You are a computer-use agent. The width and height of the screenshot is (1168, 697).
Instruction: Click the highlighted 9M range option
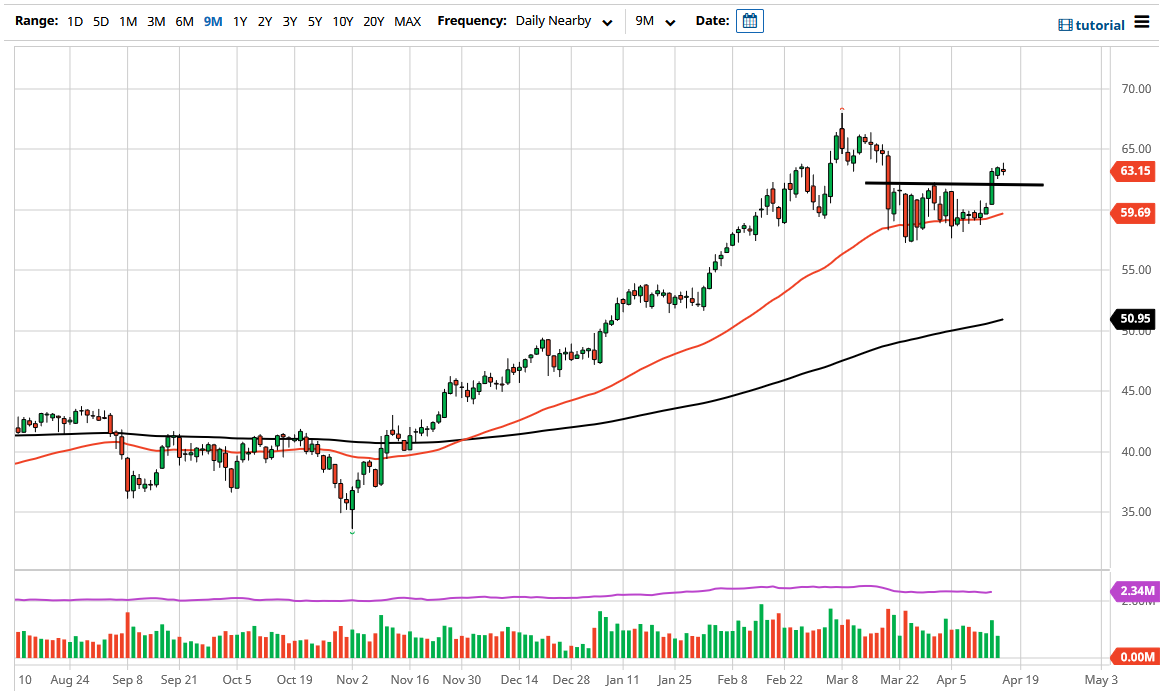[x=211, y=21]
